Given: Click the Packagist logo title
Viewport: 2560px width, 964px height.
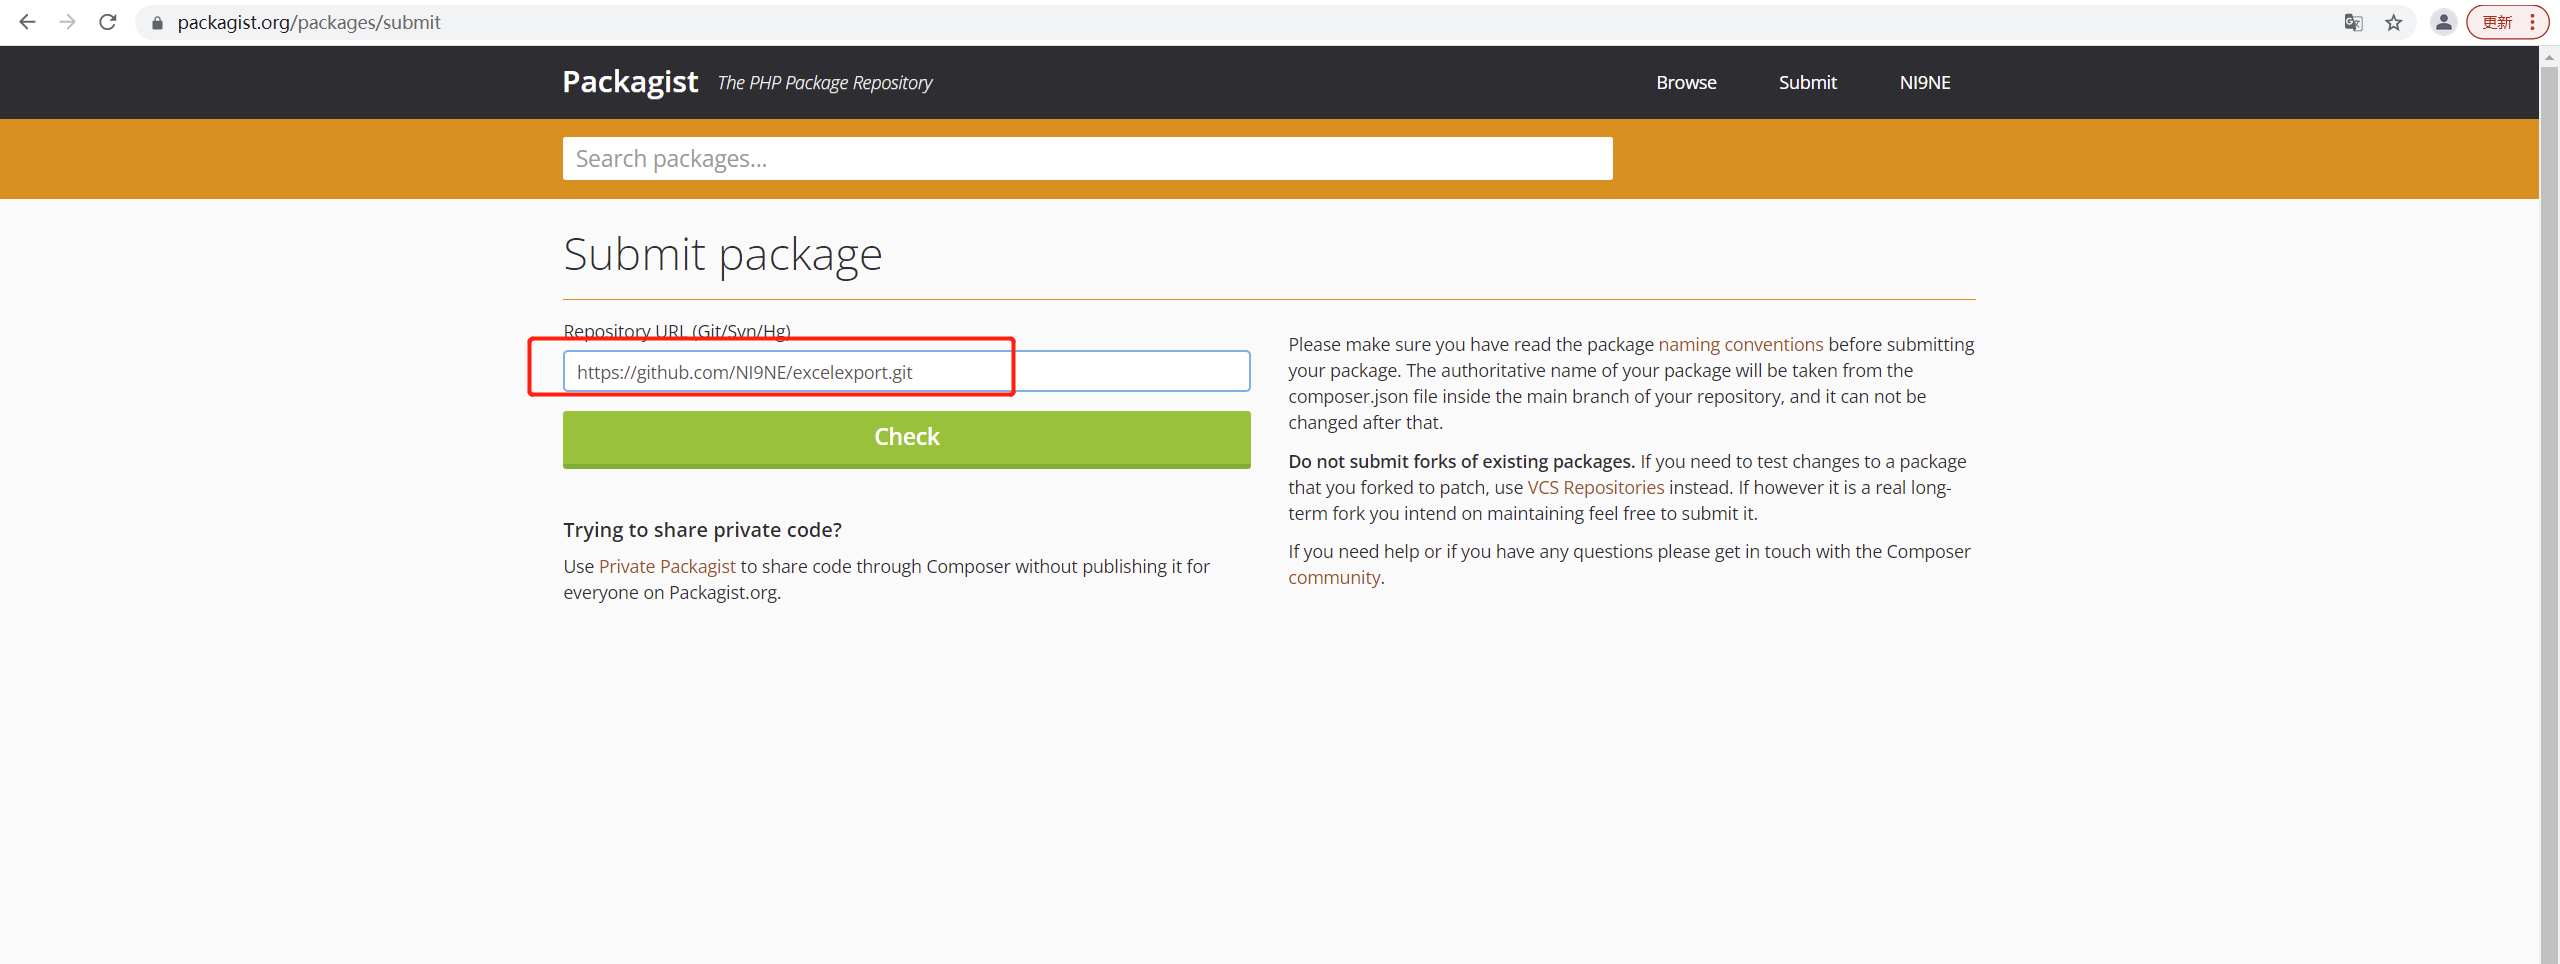Looking at the screenshot, I should [630, 82].
